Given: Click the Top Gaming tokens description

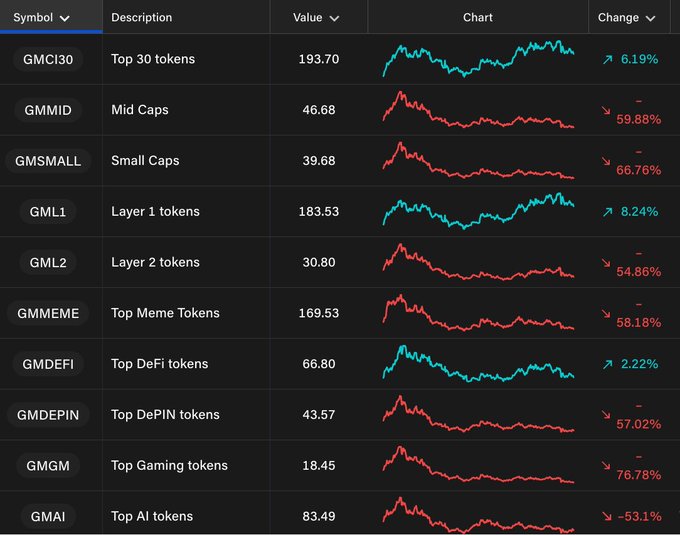Looking at the screenshot, I should pyautogui.click(x=169, y=465).
